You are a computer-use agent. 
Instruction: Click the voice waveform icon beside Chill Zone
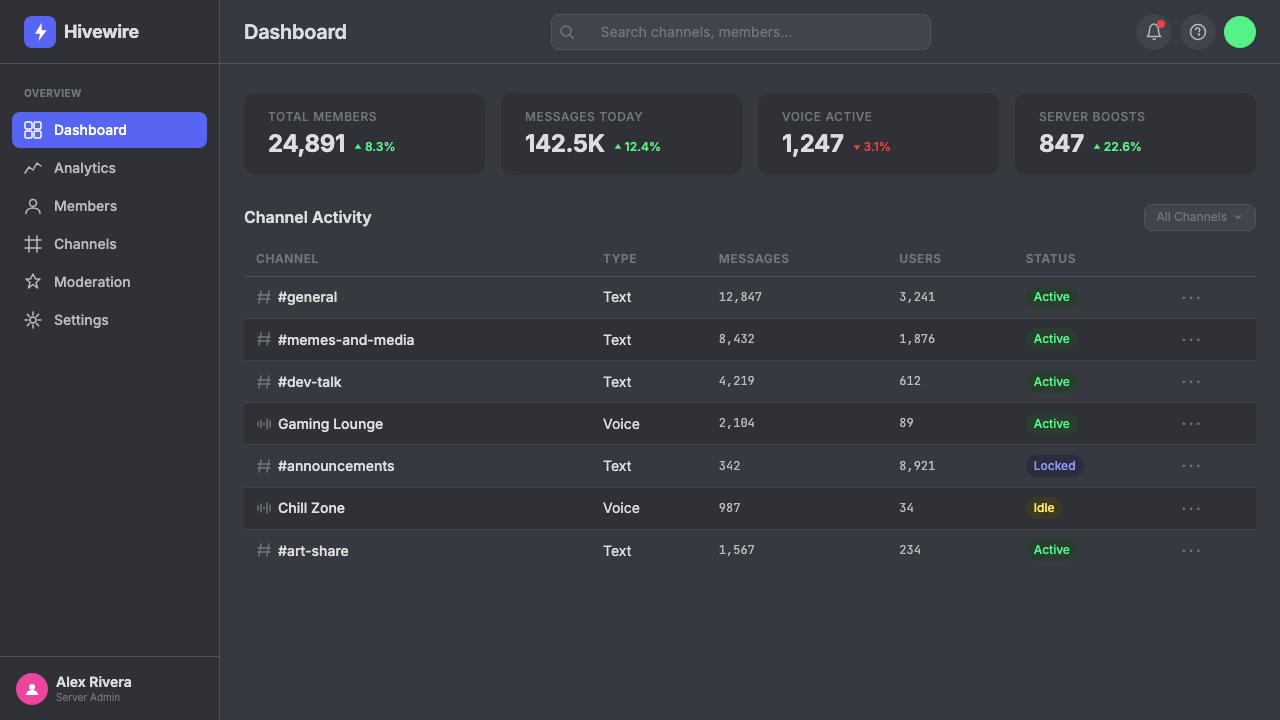coord(264,508)
